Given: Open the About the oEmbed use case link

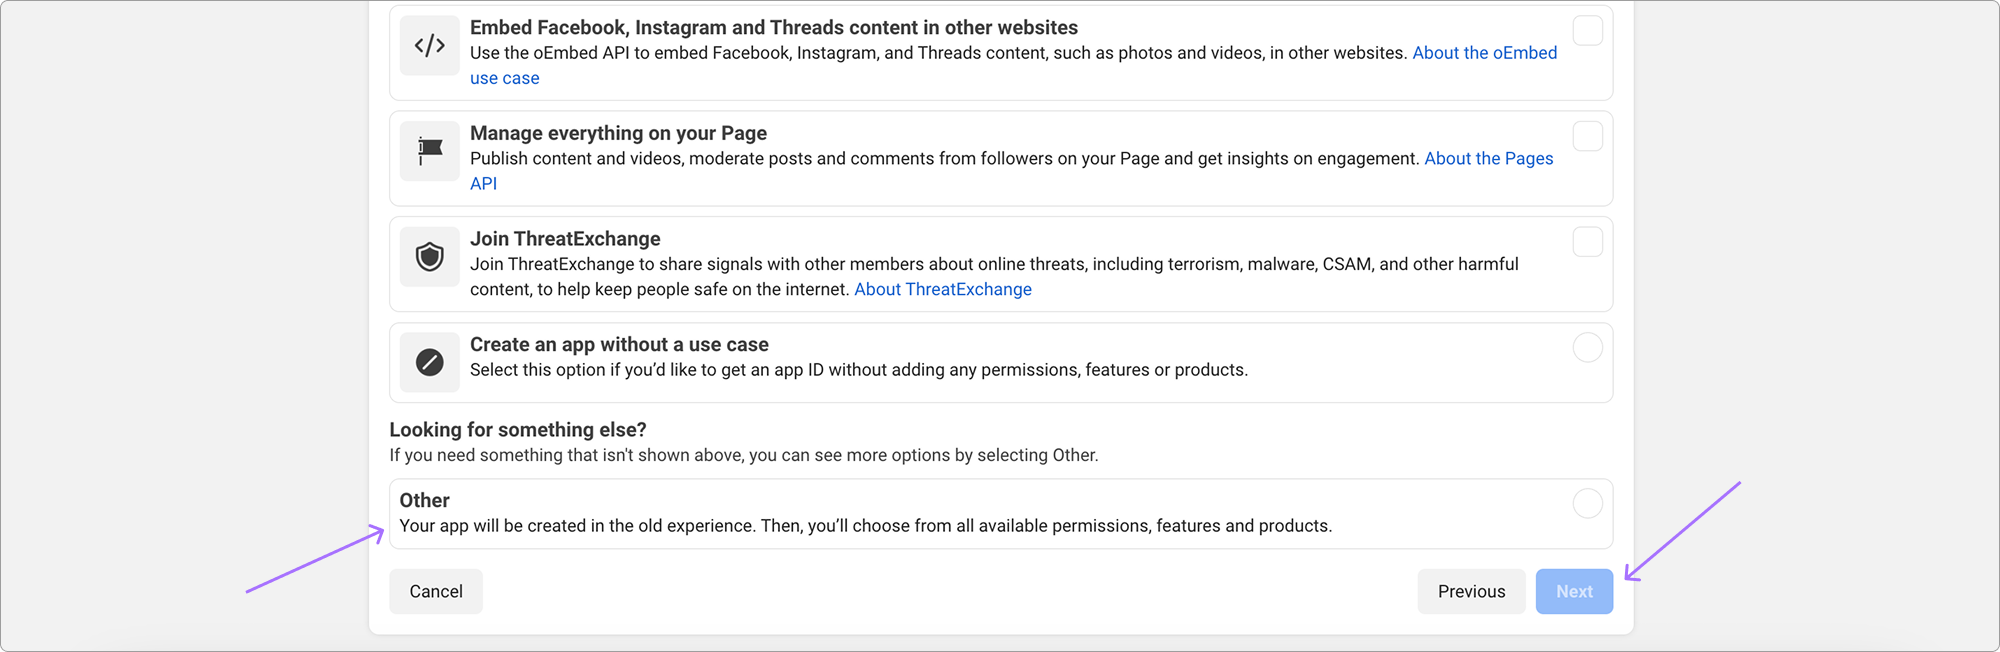Looking at the screenshot, I should coord(1484,53).
